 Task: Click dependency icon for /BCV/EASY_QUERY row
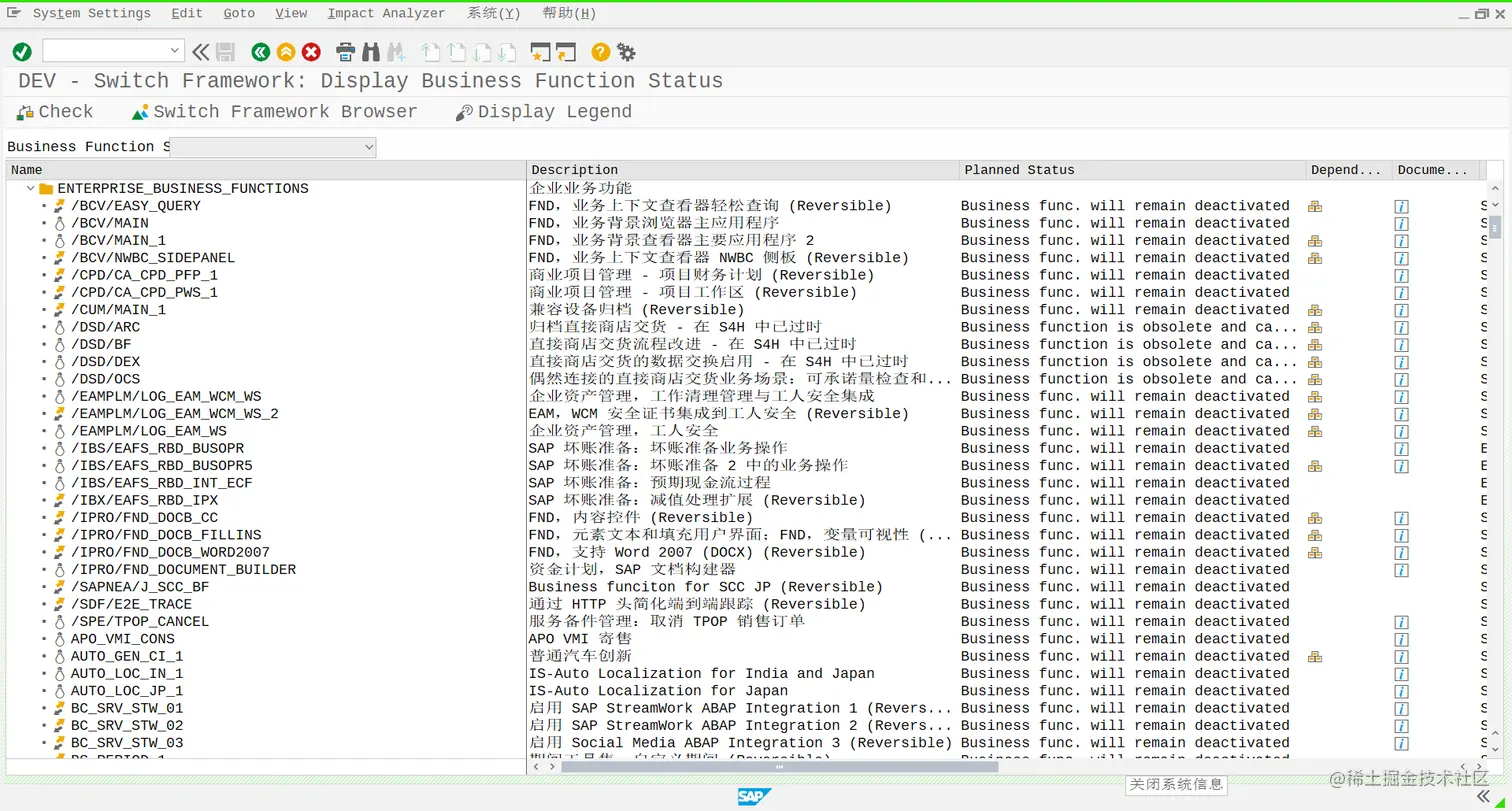(x=1315, y=206)
